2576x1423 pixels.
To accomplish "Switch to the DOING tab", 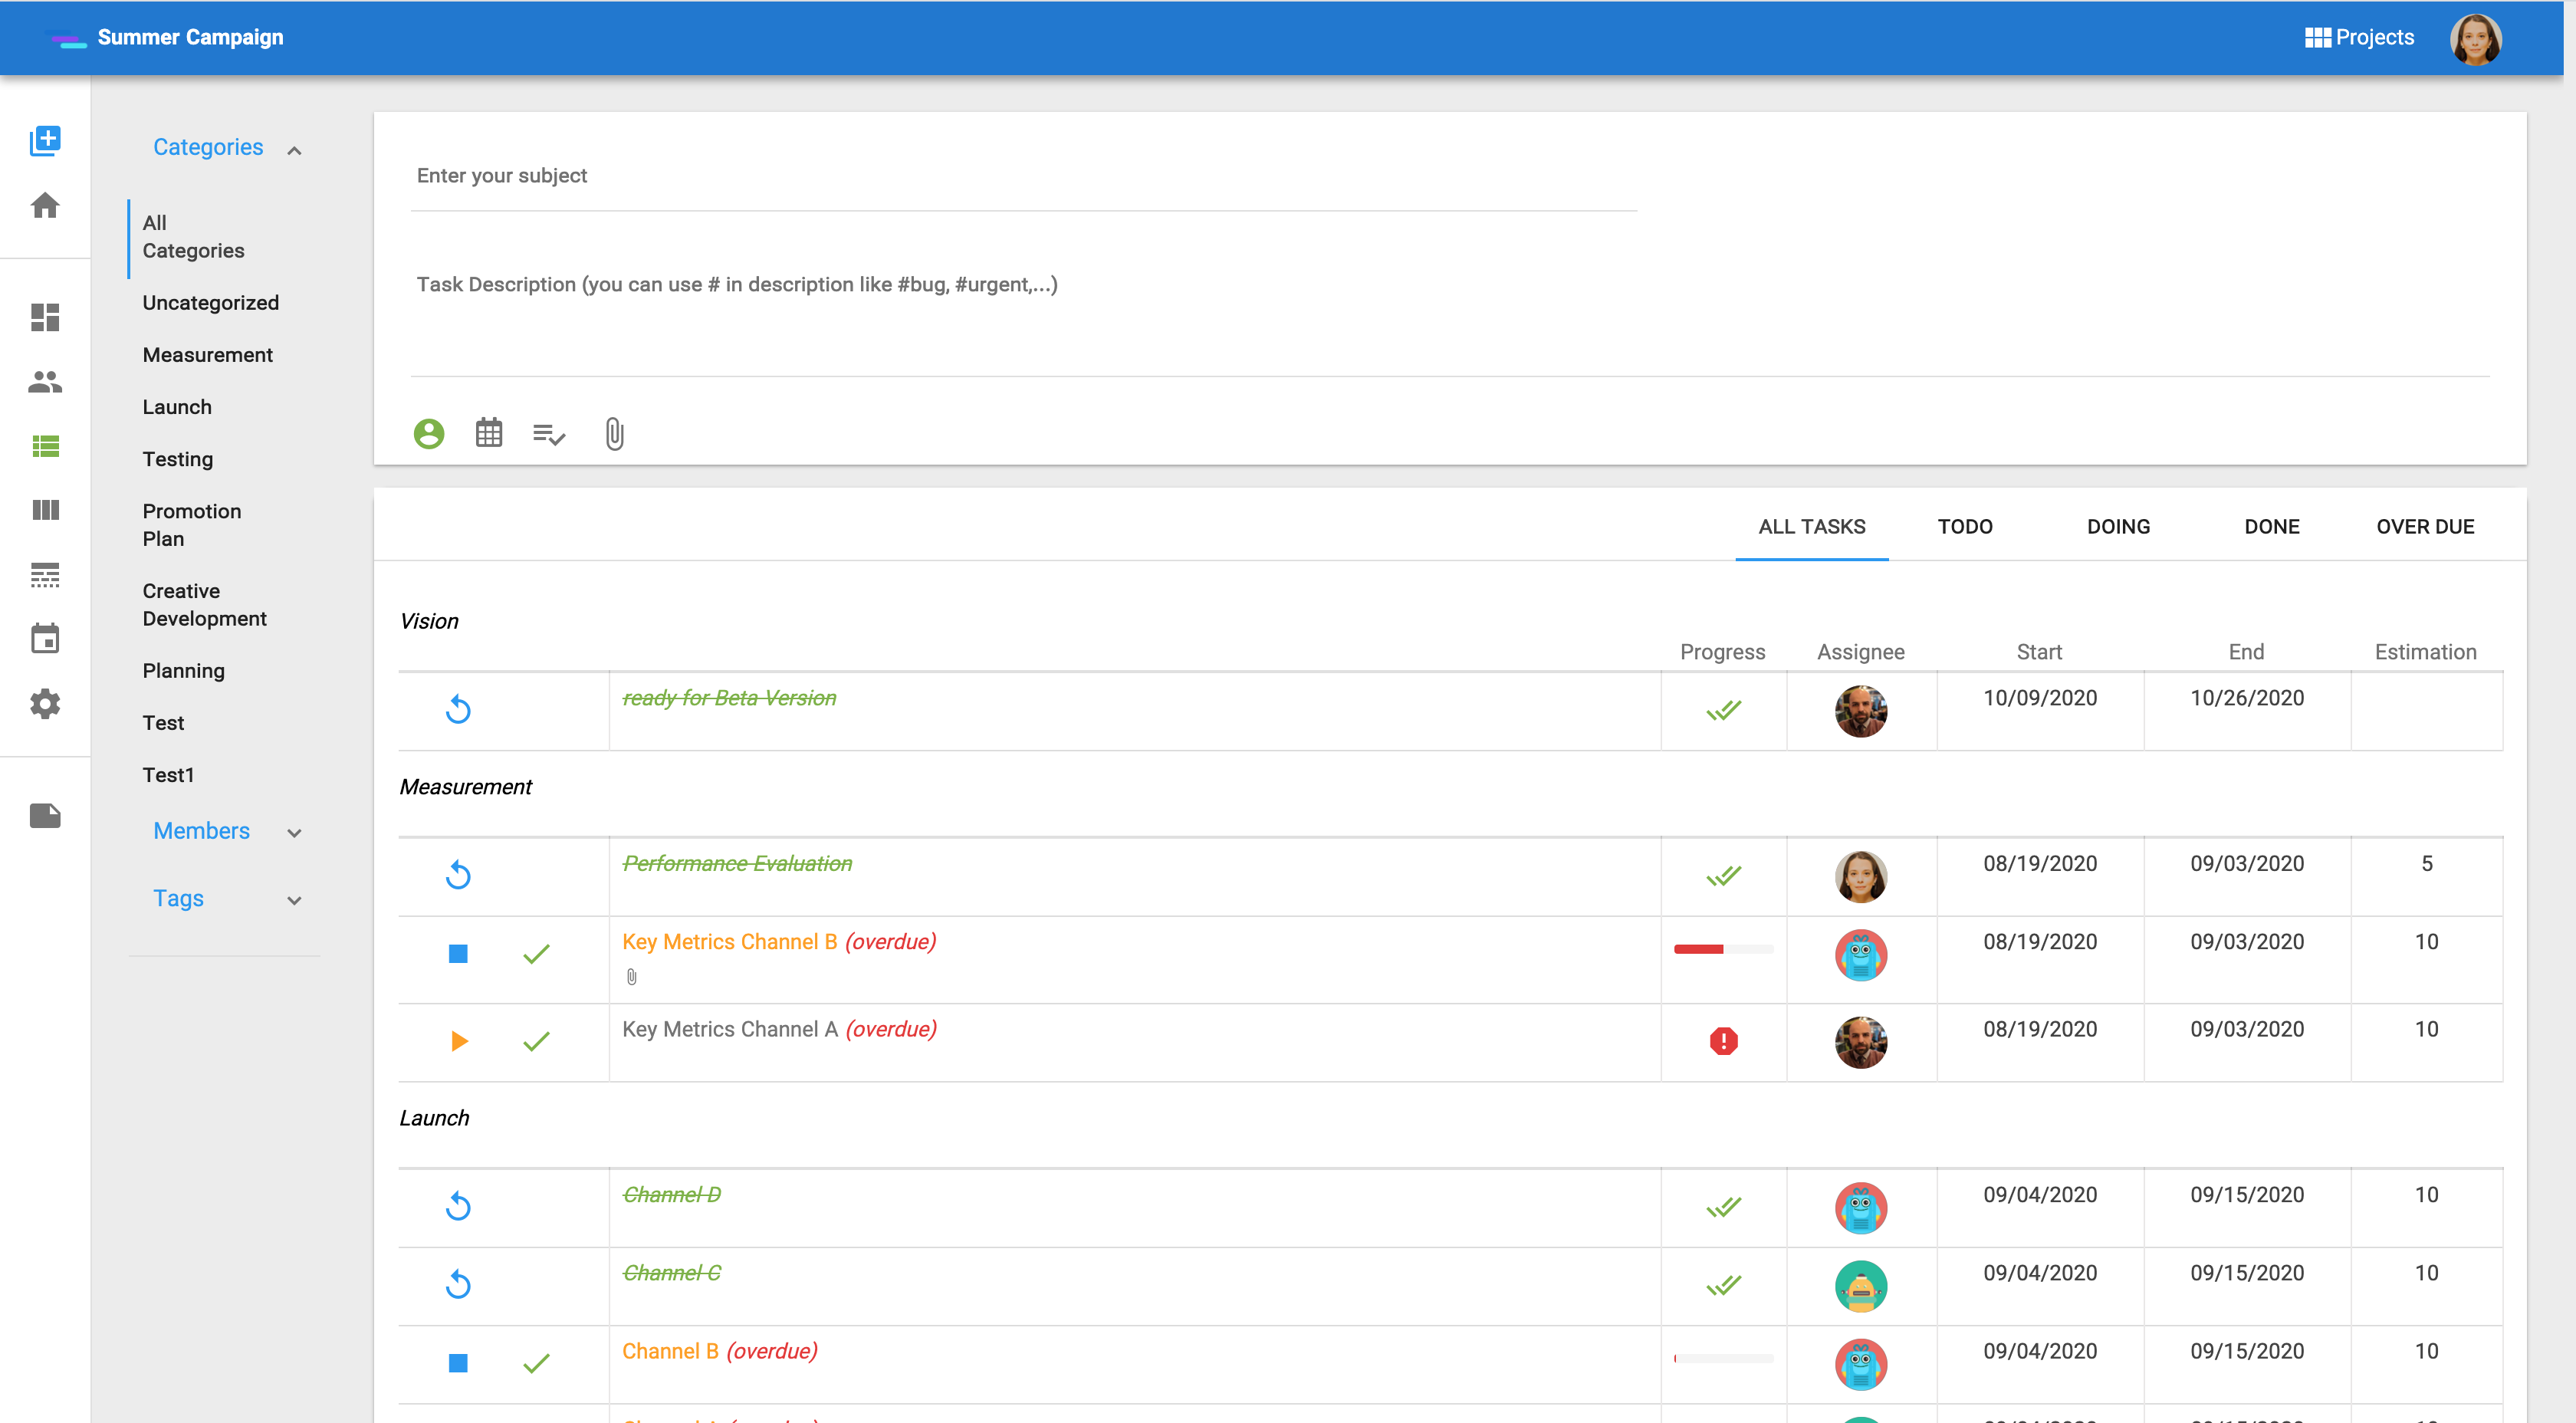I will [x=2118, y=527].
